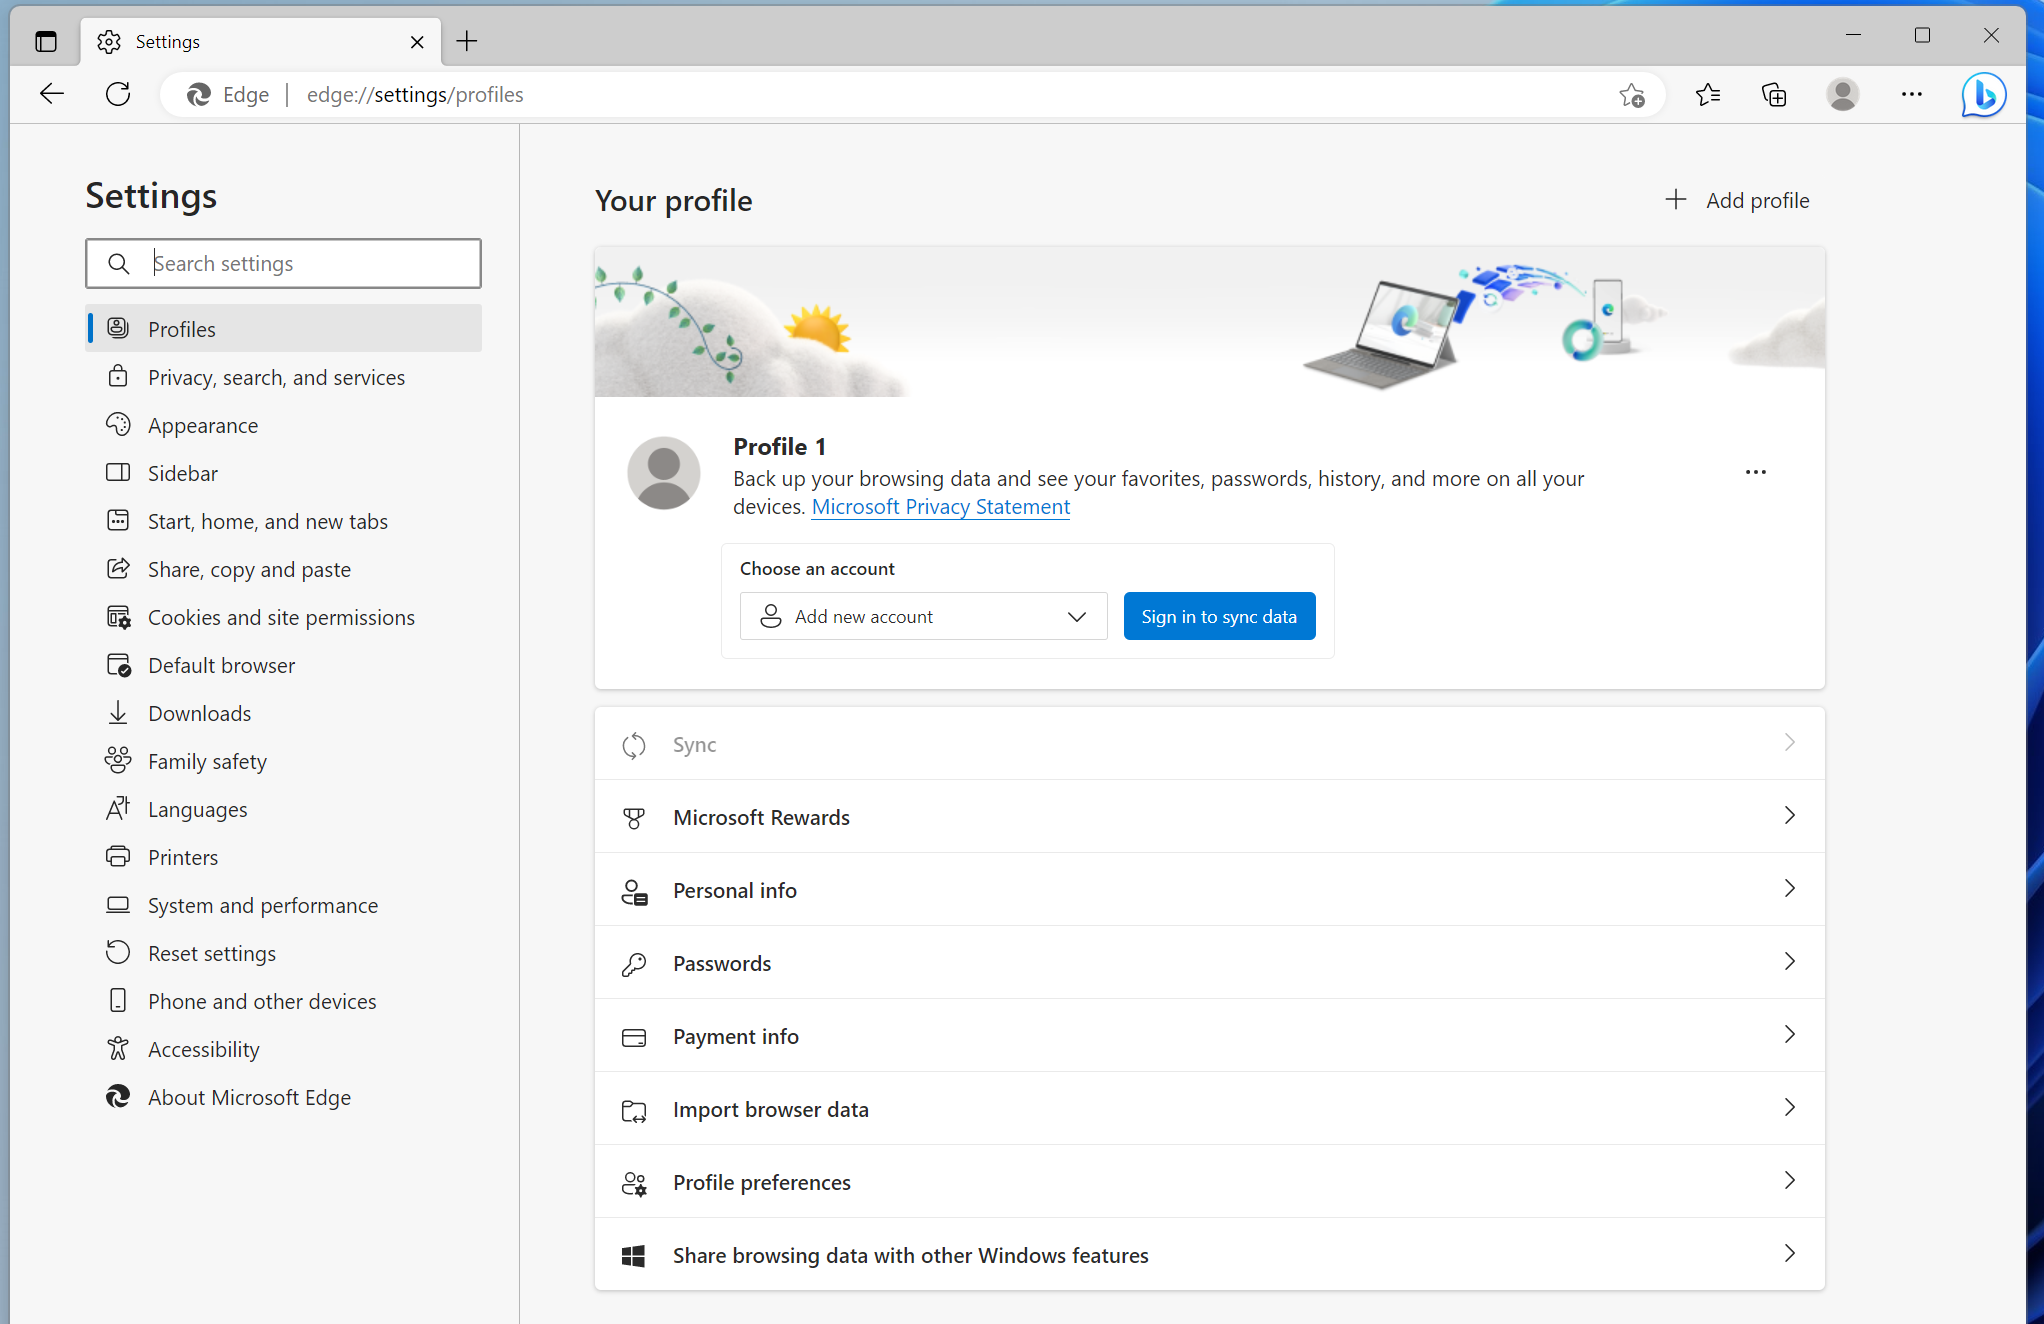Click the Windows logo icon in share row
The image size is (2044, 1324).
633,1256
